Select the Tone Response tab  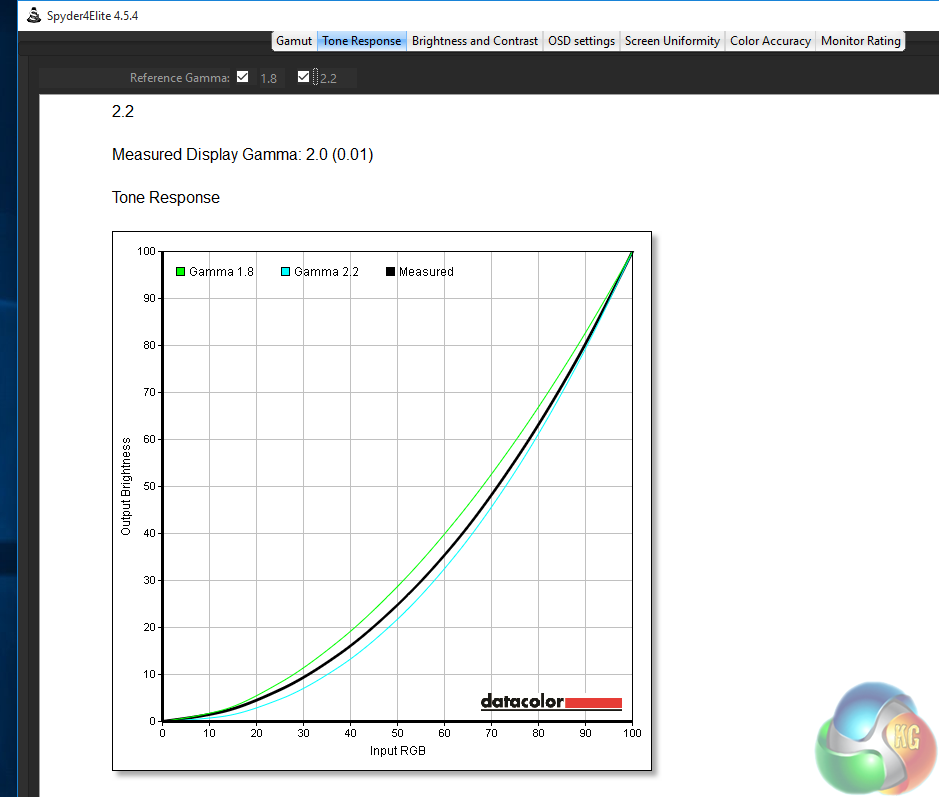pyautogui.click(x=361, y=41)
